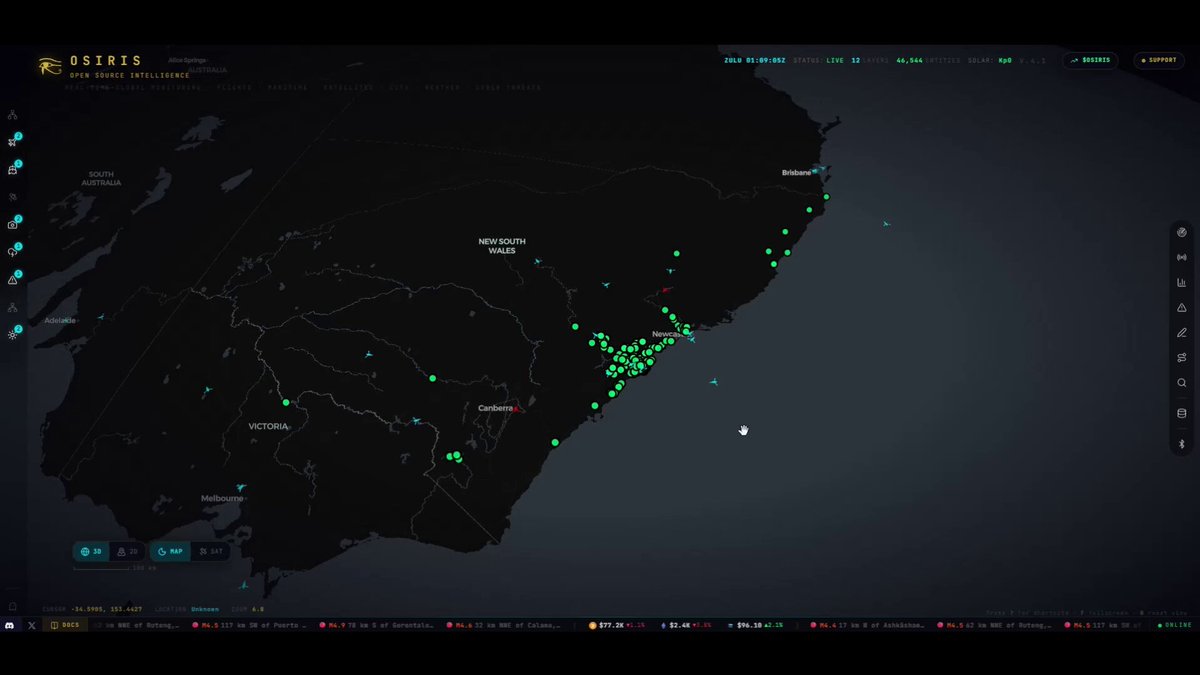
Task: Open the camera layer icon in left sidebar
Action: [x=13, y=225]
